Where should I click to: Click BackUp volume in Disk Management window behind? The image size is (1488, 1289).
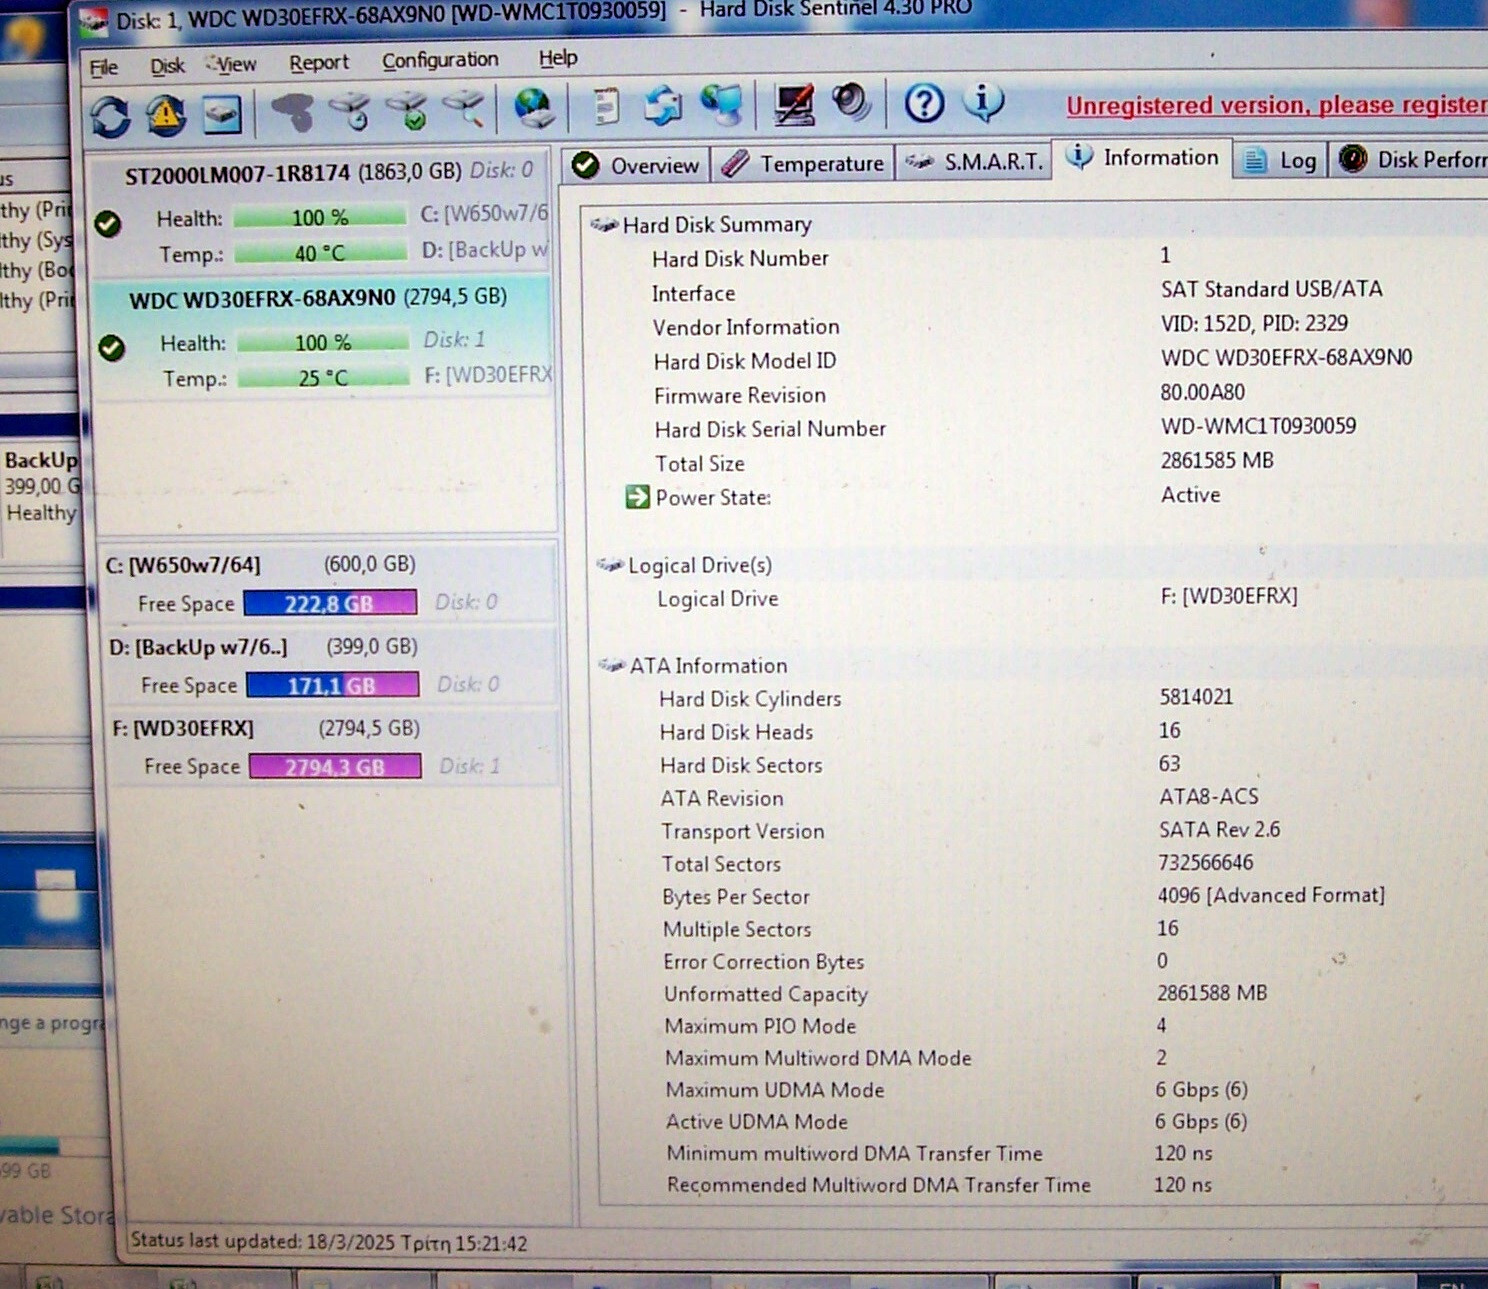pos(40,486)
